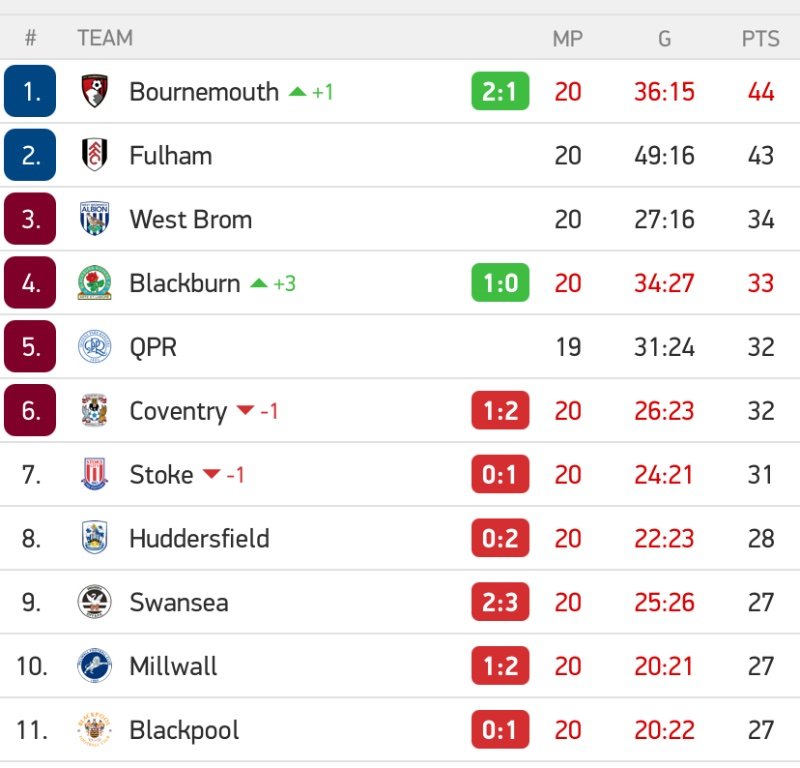The width and height of the screenshot is (800, 768).
Task: Click Blackburn's green 1:0 score badge
Action: point(500,283)
